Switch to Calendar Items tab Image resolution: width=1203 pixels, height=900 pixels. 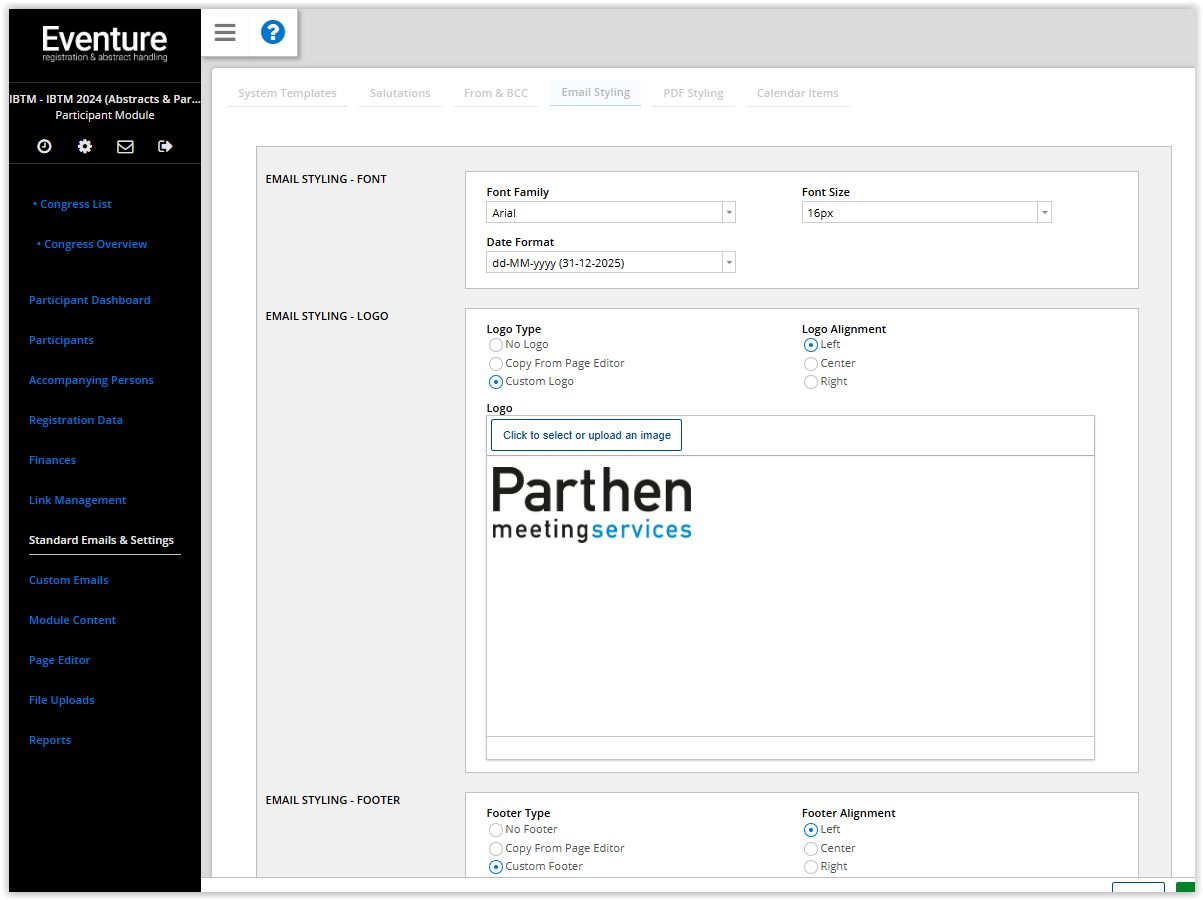pos(798,93)
